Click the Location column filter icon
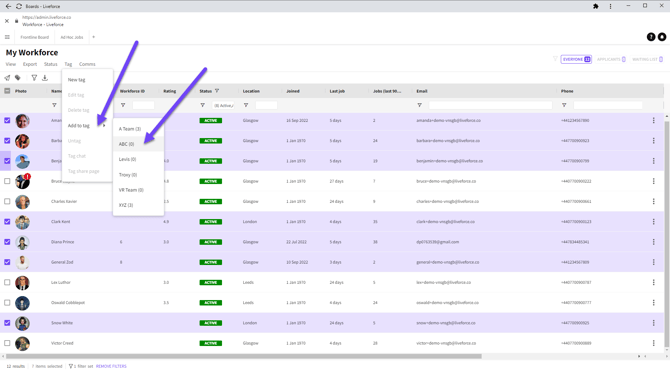The image size is (670, 372). (246, 105)
